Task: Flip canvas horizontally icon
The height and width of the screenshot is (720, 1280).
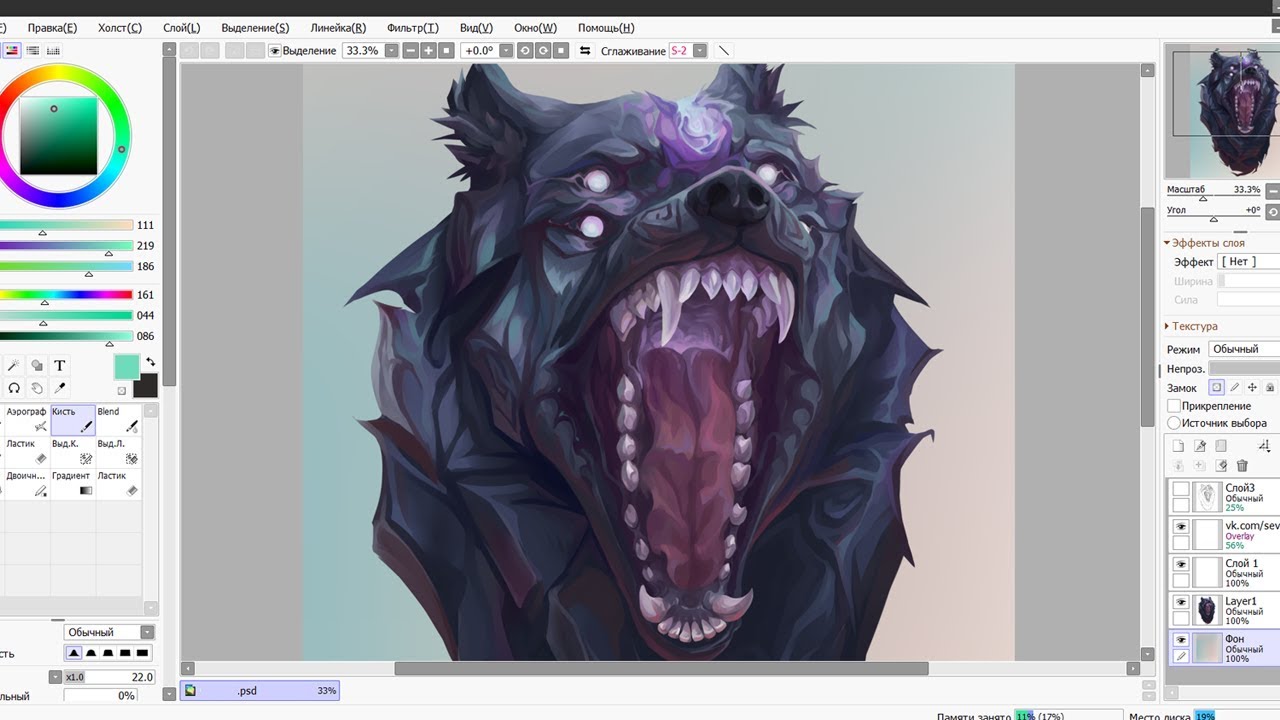Action: tap(585, 50)
